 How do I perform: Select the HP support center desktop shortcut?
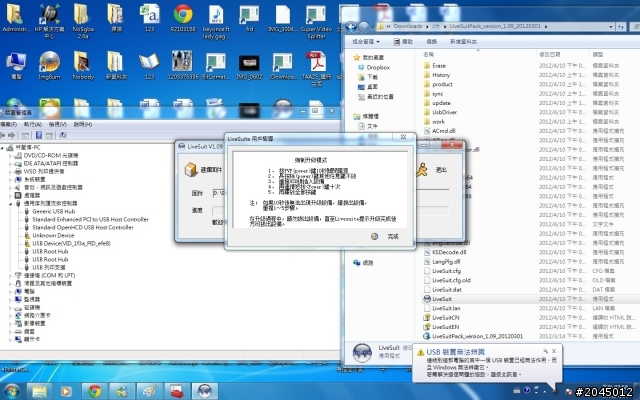[x=49, y=21]
